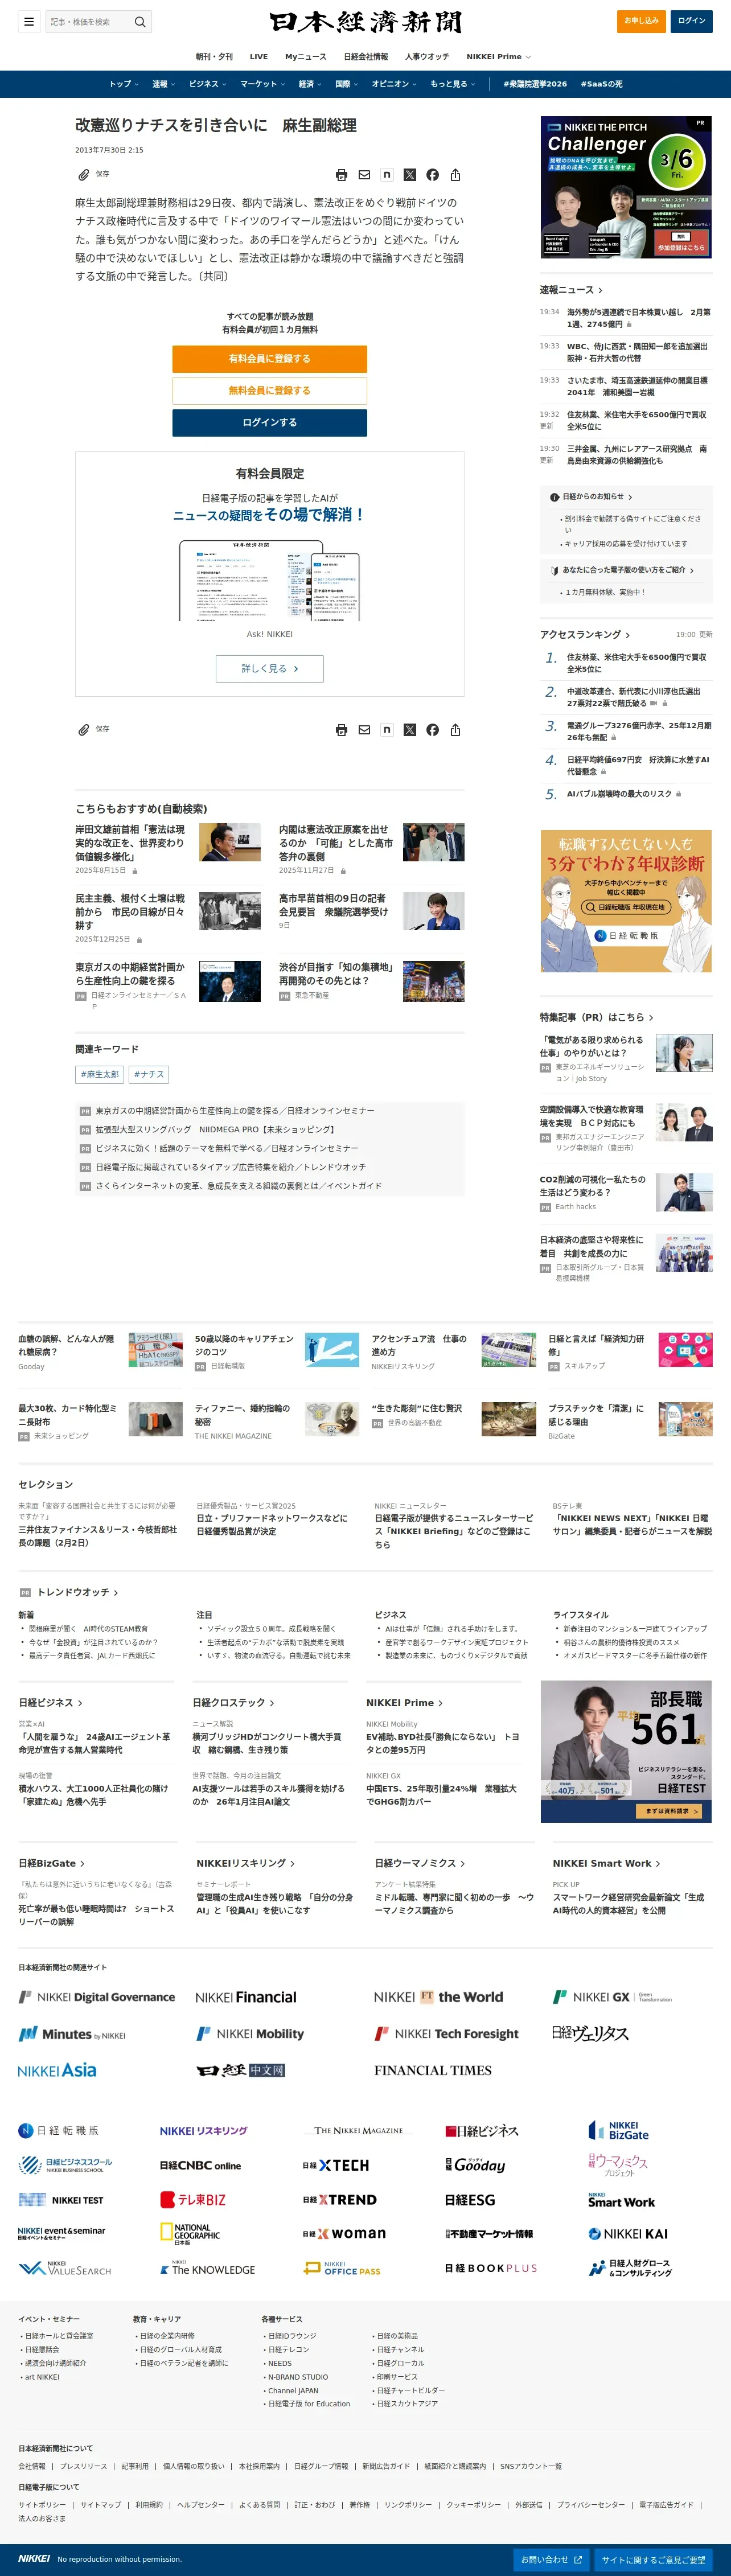Click the 日本経済新聞 masthead logo
This screenshot has height=2576, width=731.
[365, 21]
